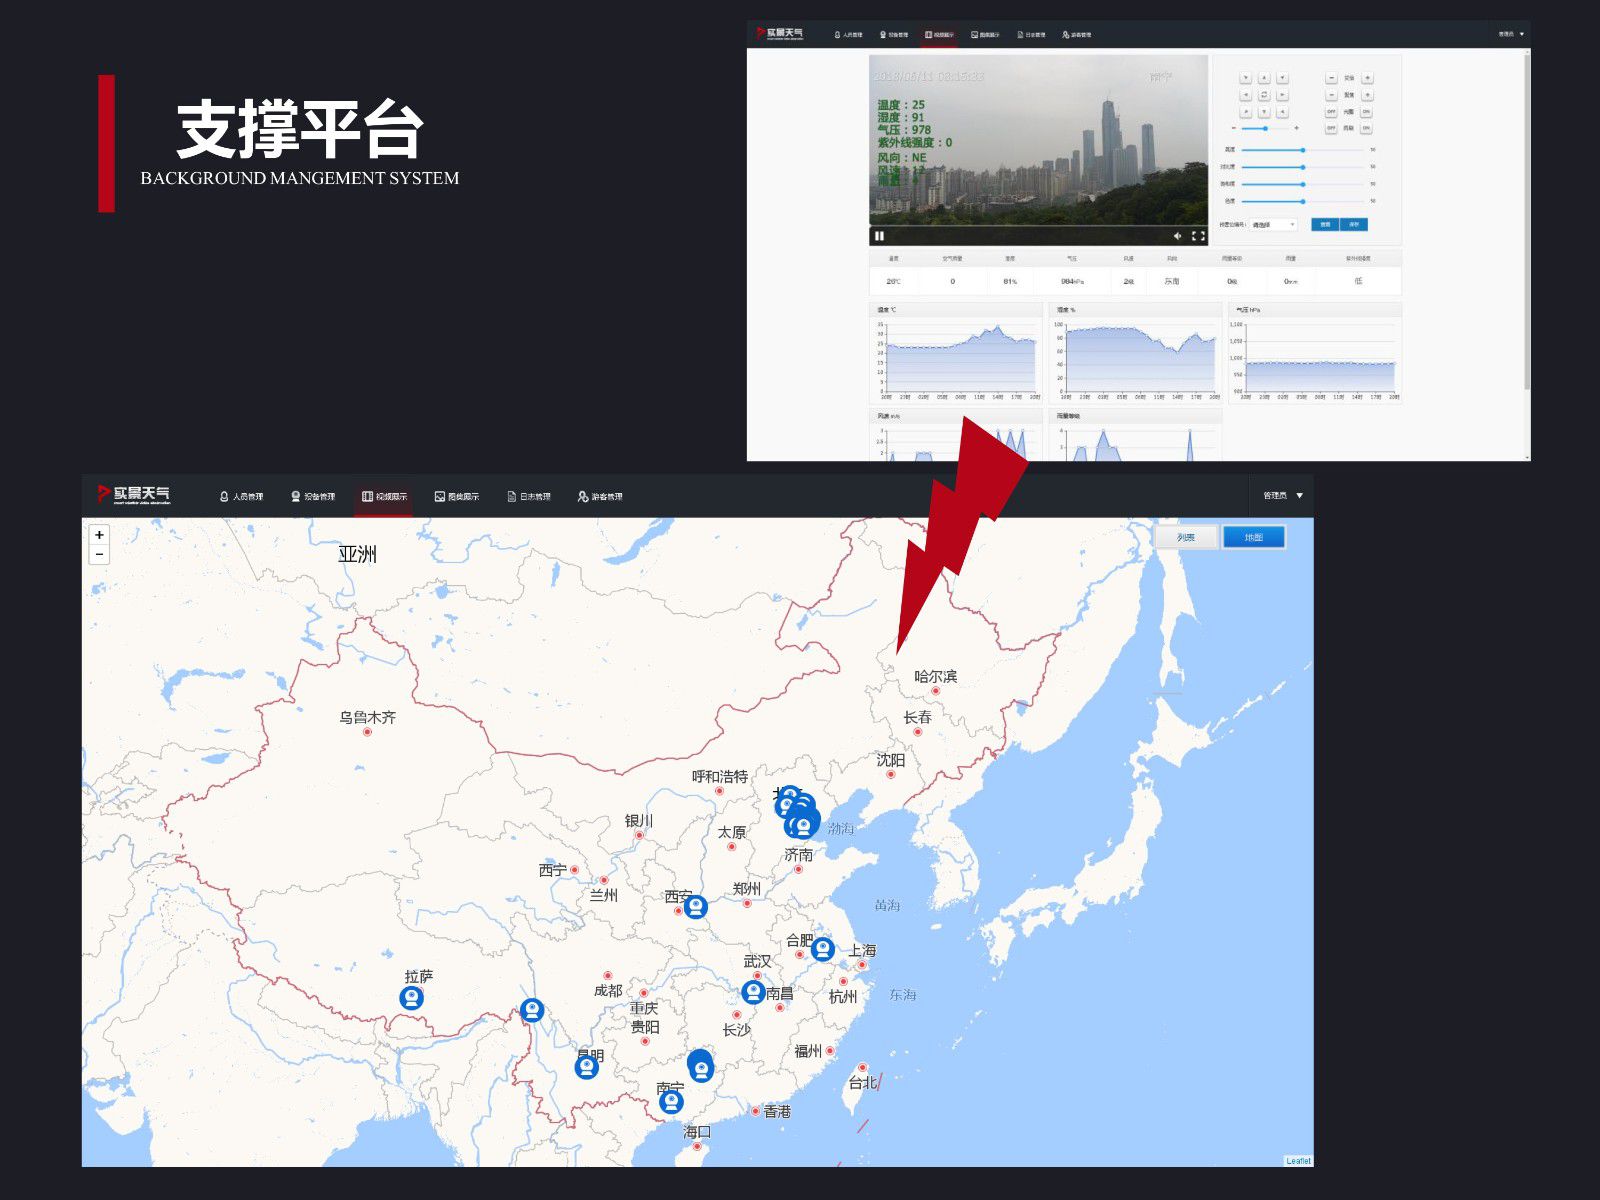Open 图像展示 in map window navigation
The image size is (1600, 1200).
tap(457, 496)
